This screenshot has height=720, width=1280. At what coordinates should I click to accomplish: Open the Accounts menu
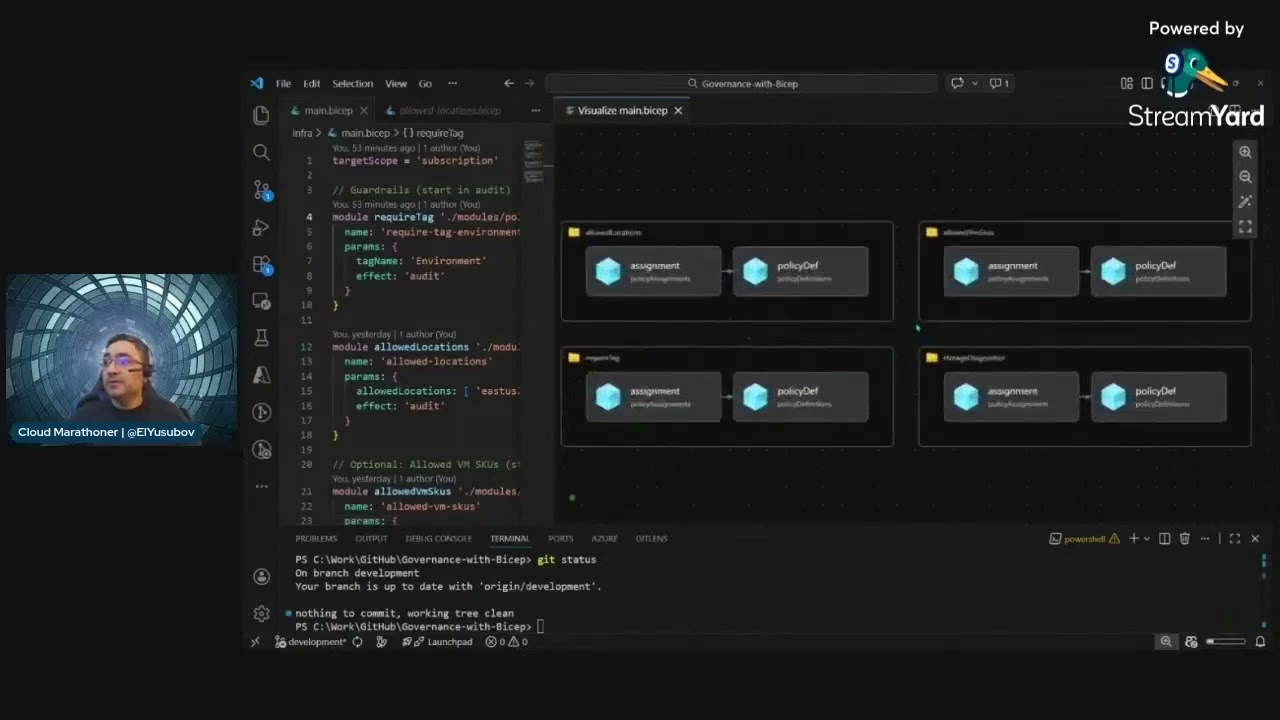pos(261,576)
